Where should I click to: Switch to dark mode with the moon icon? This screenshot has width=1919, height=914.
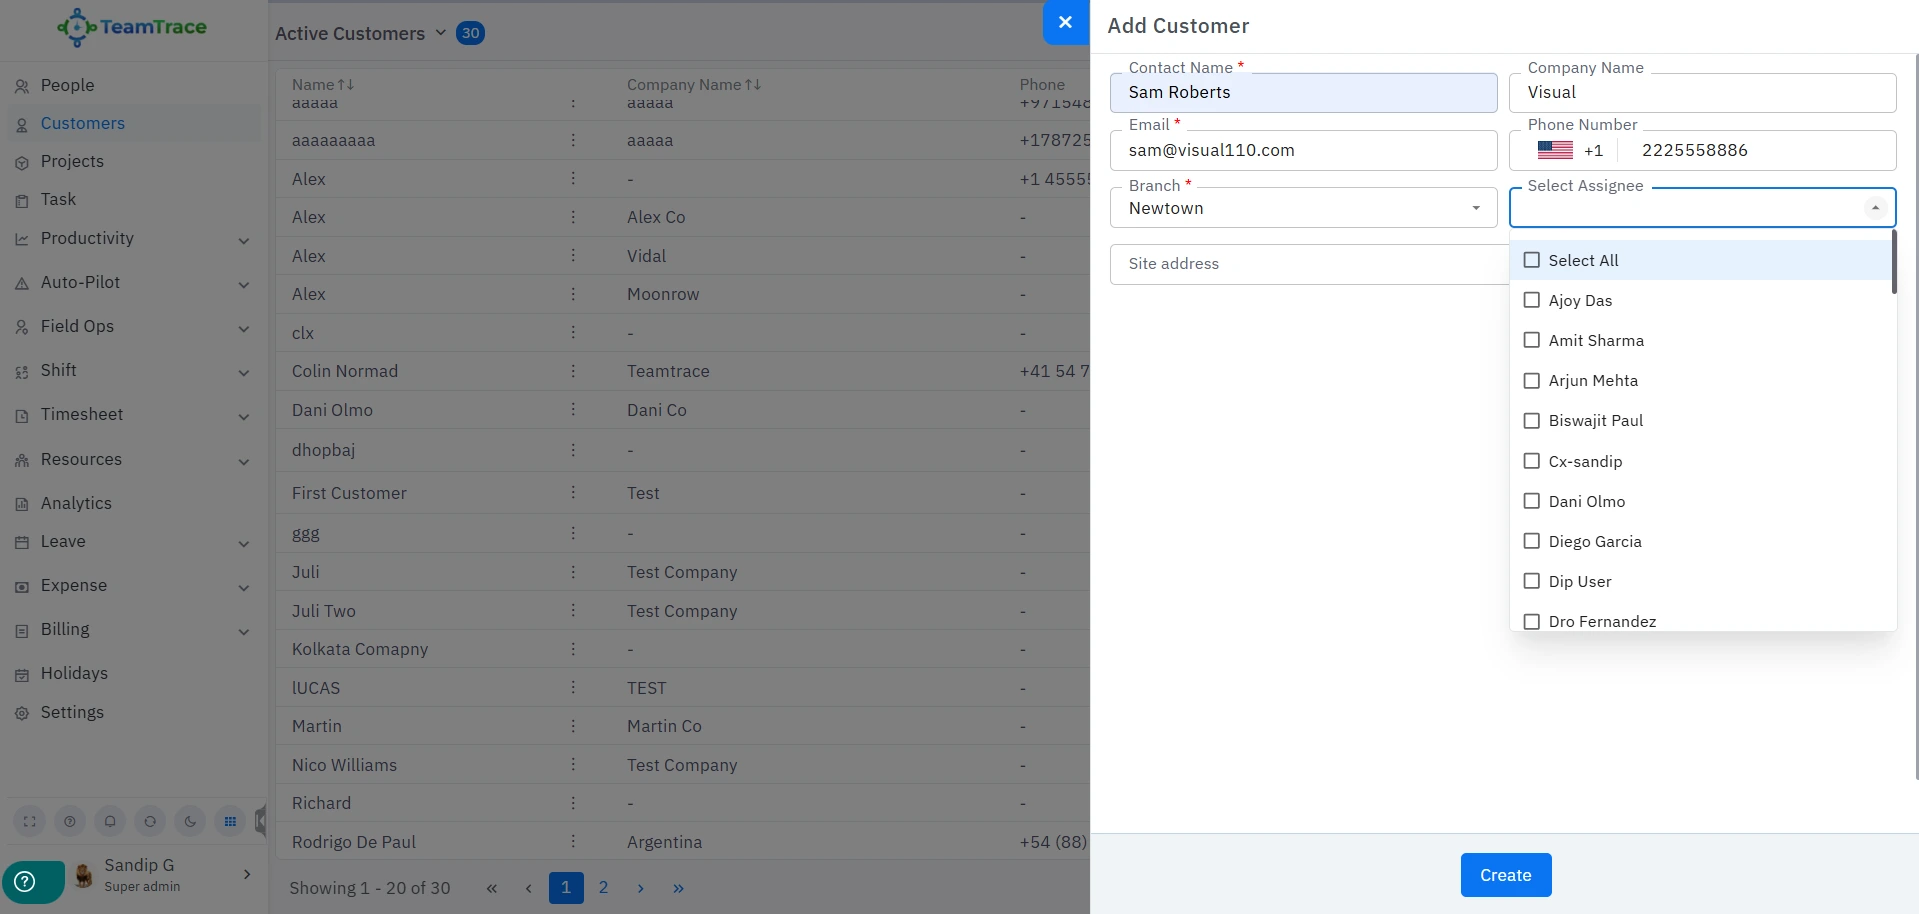190,821
